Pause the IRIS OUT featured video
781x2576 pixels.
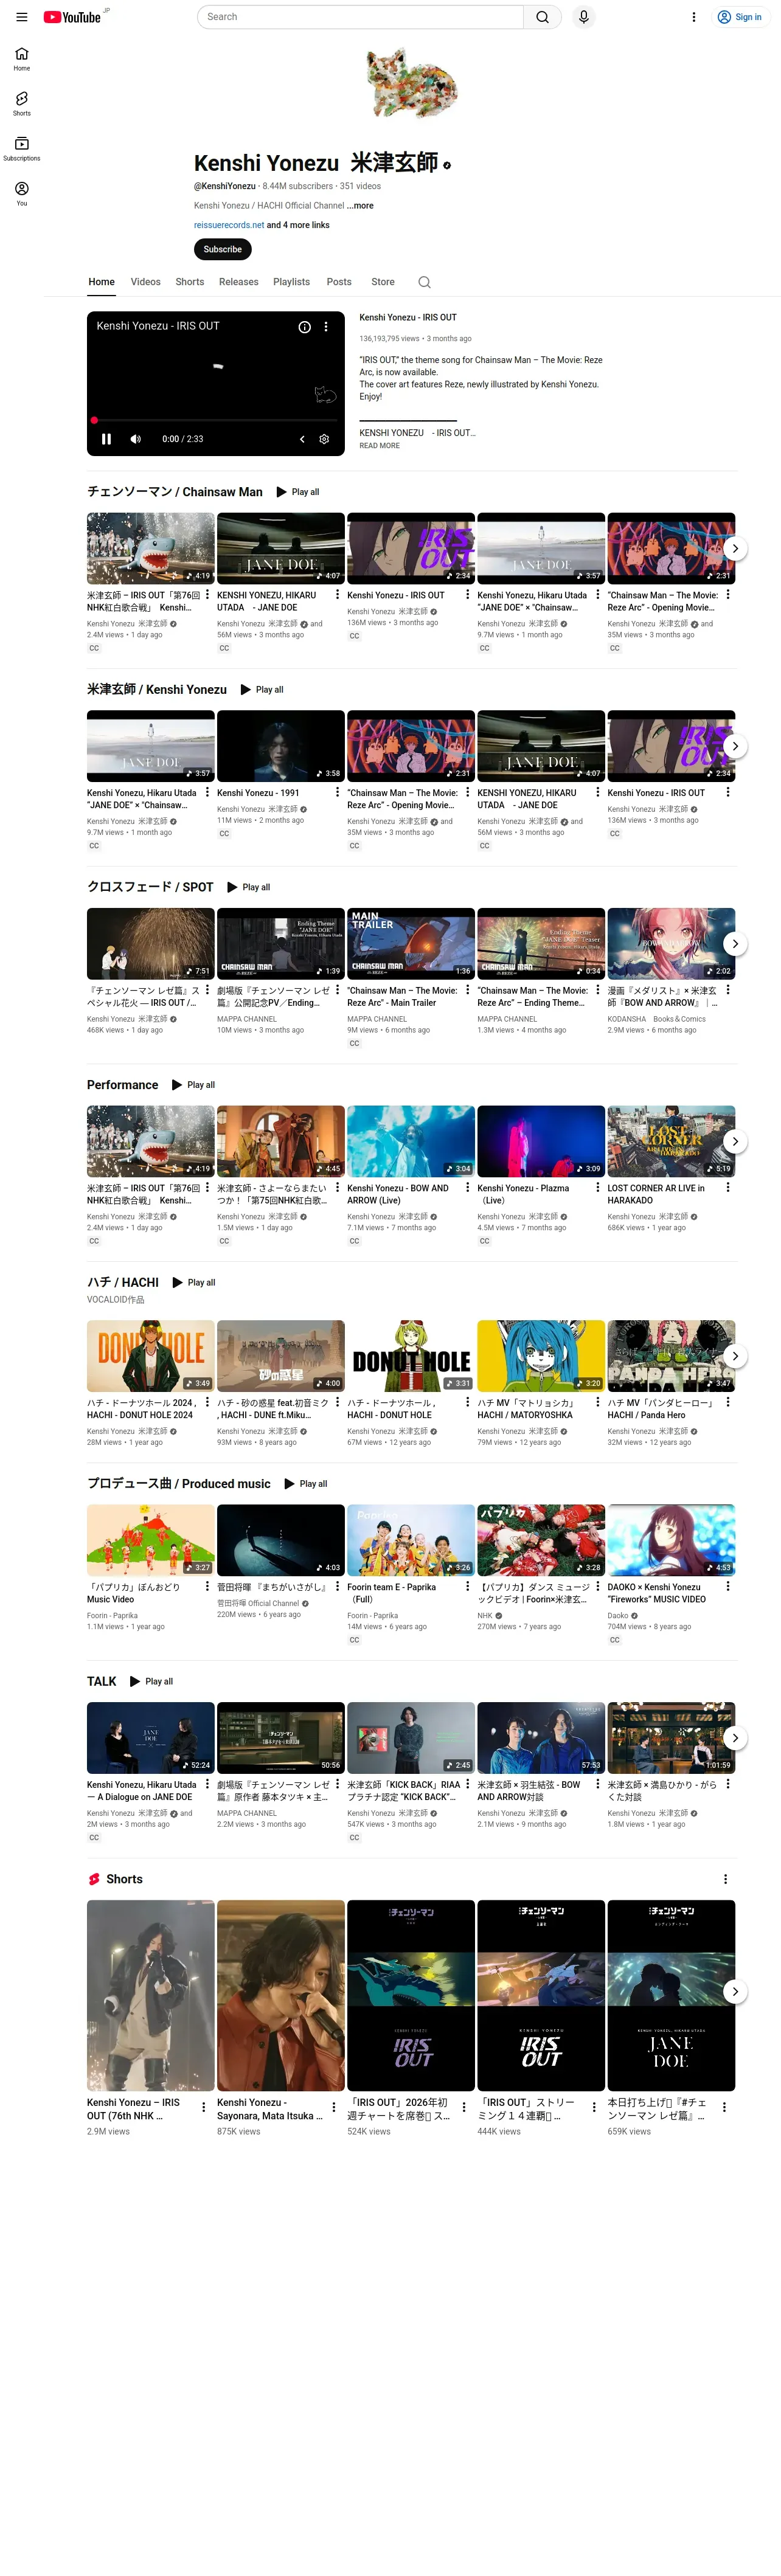[106, 439]
